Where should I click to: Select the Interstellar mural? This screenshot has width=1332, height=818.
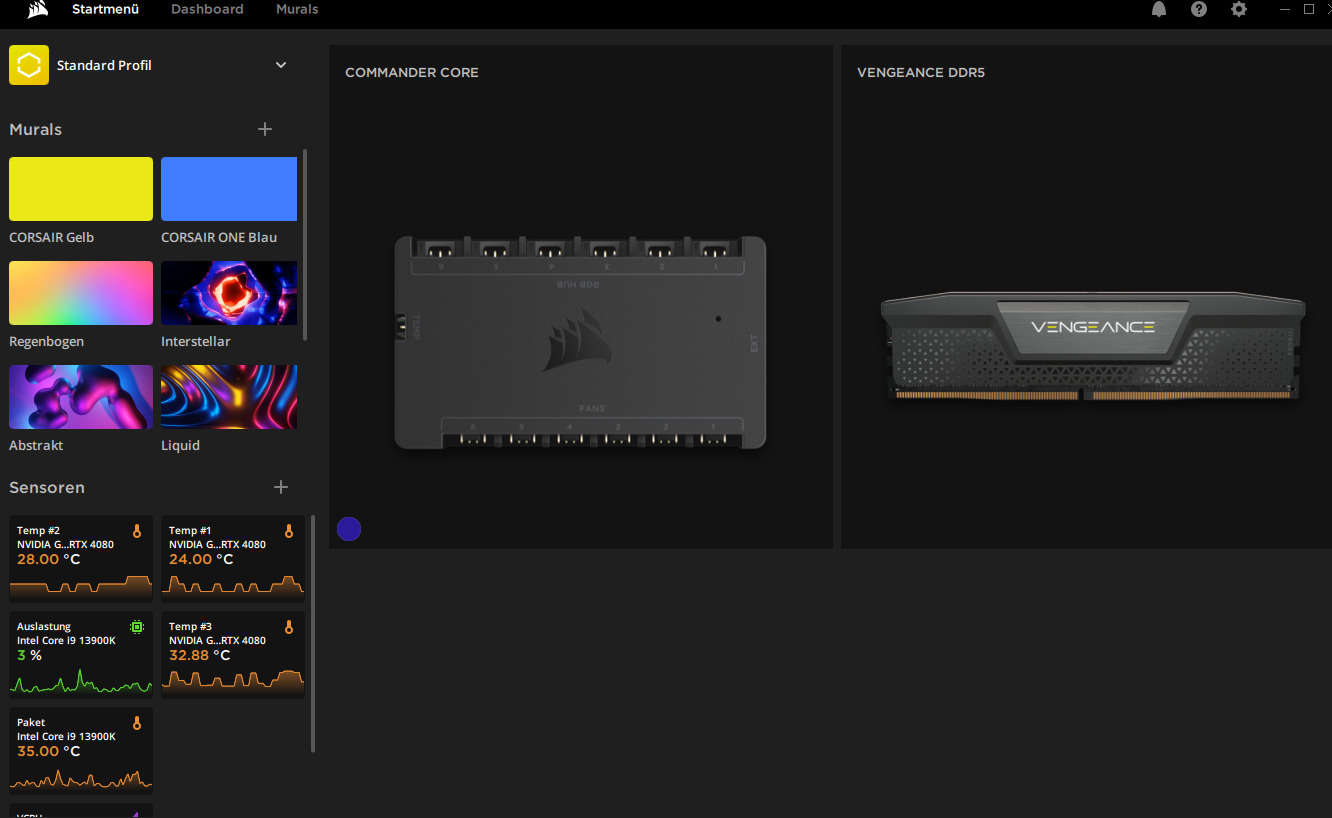pos(229,293)
